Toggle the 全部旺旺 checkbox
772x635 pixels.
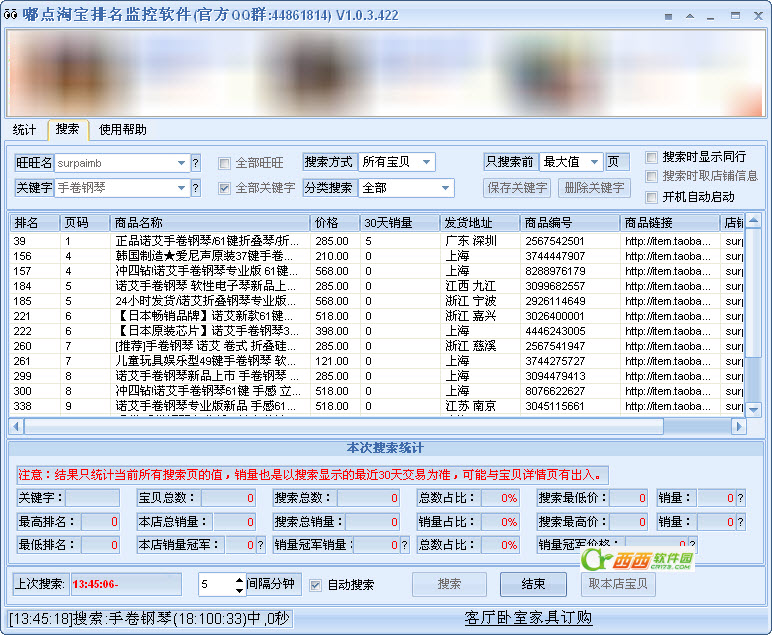pyautogui.click(x=224, y=163)
